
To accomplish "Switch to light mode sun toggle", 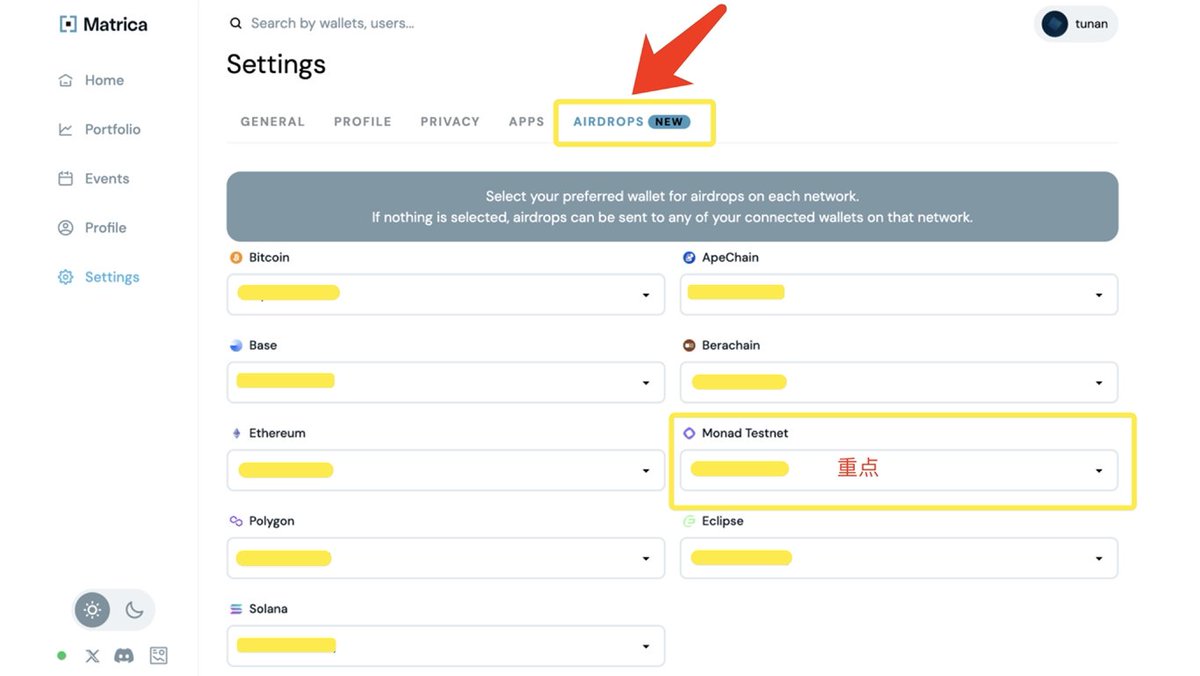I will point(93,609).
